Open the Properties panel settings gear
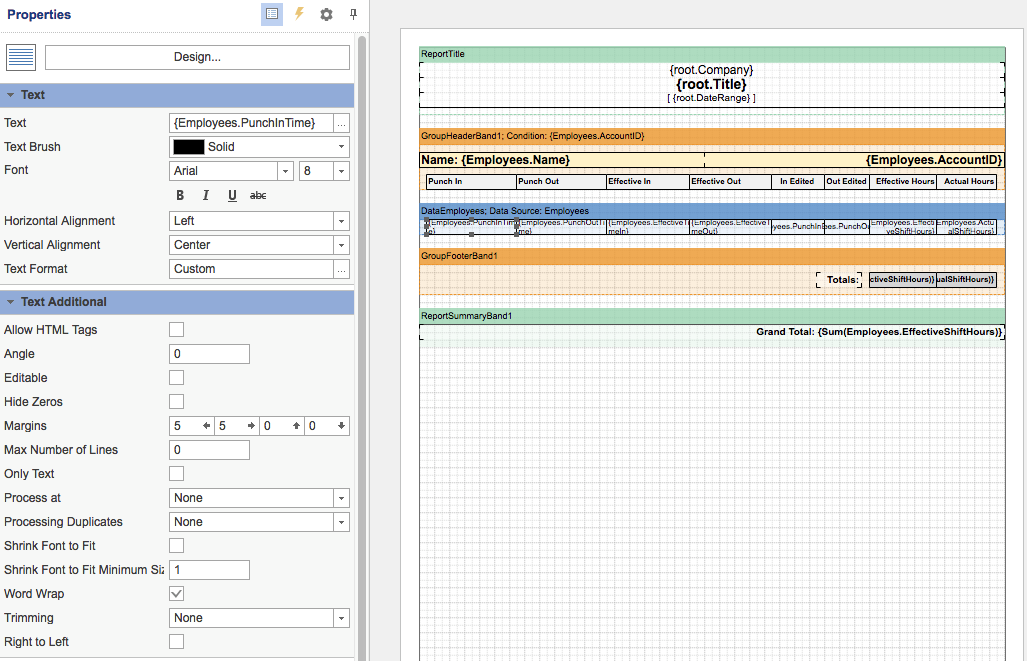Screen dimensions: 1027x661 coord(327,14)
